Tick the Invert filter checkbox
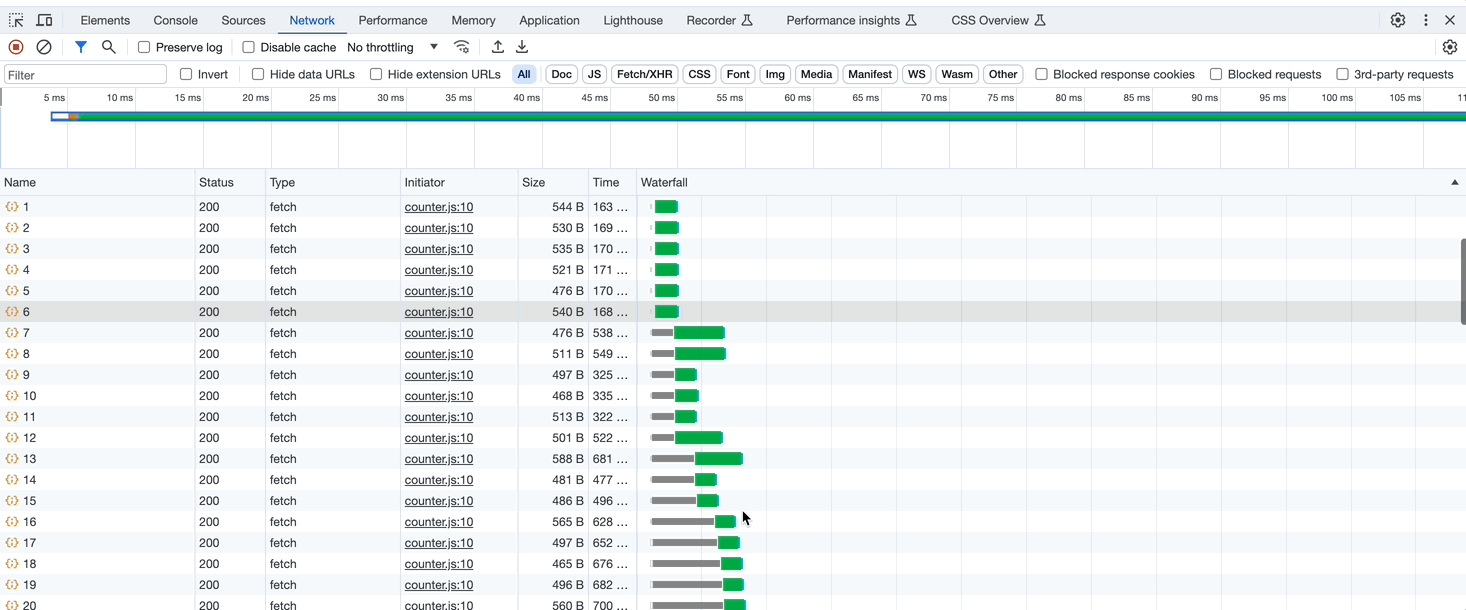Image resolution: width=1466 pixels, height=610 pixels. point(186,74)
